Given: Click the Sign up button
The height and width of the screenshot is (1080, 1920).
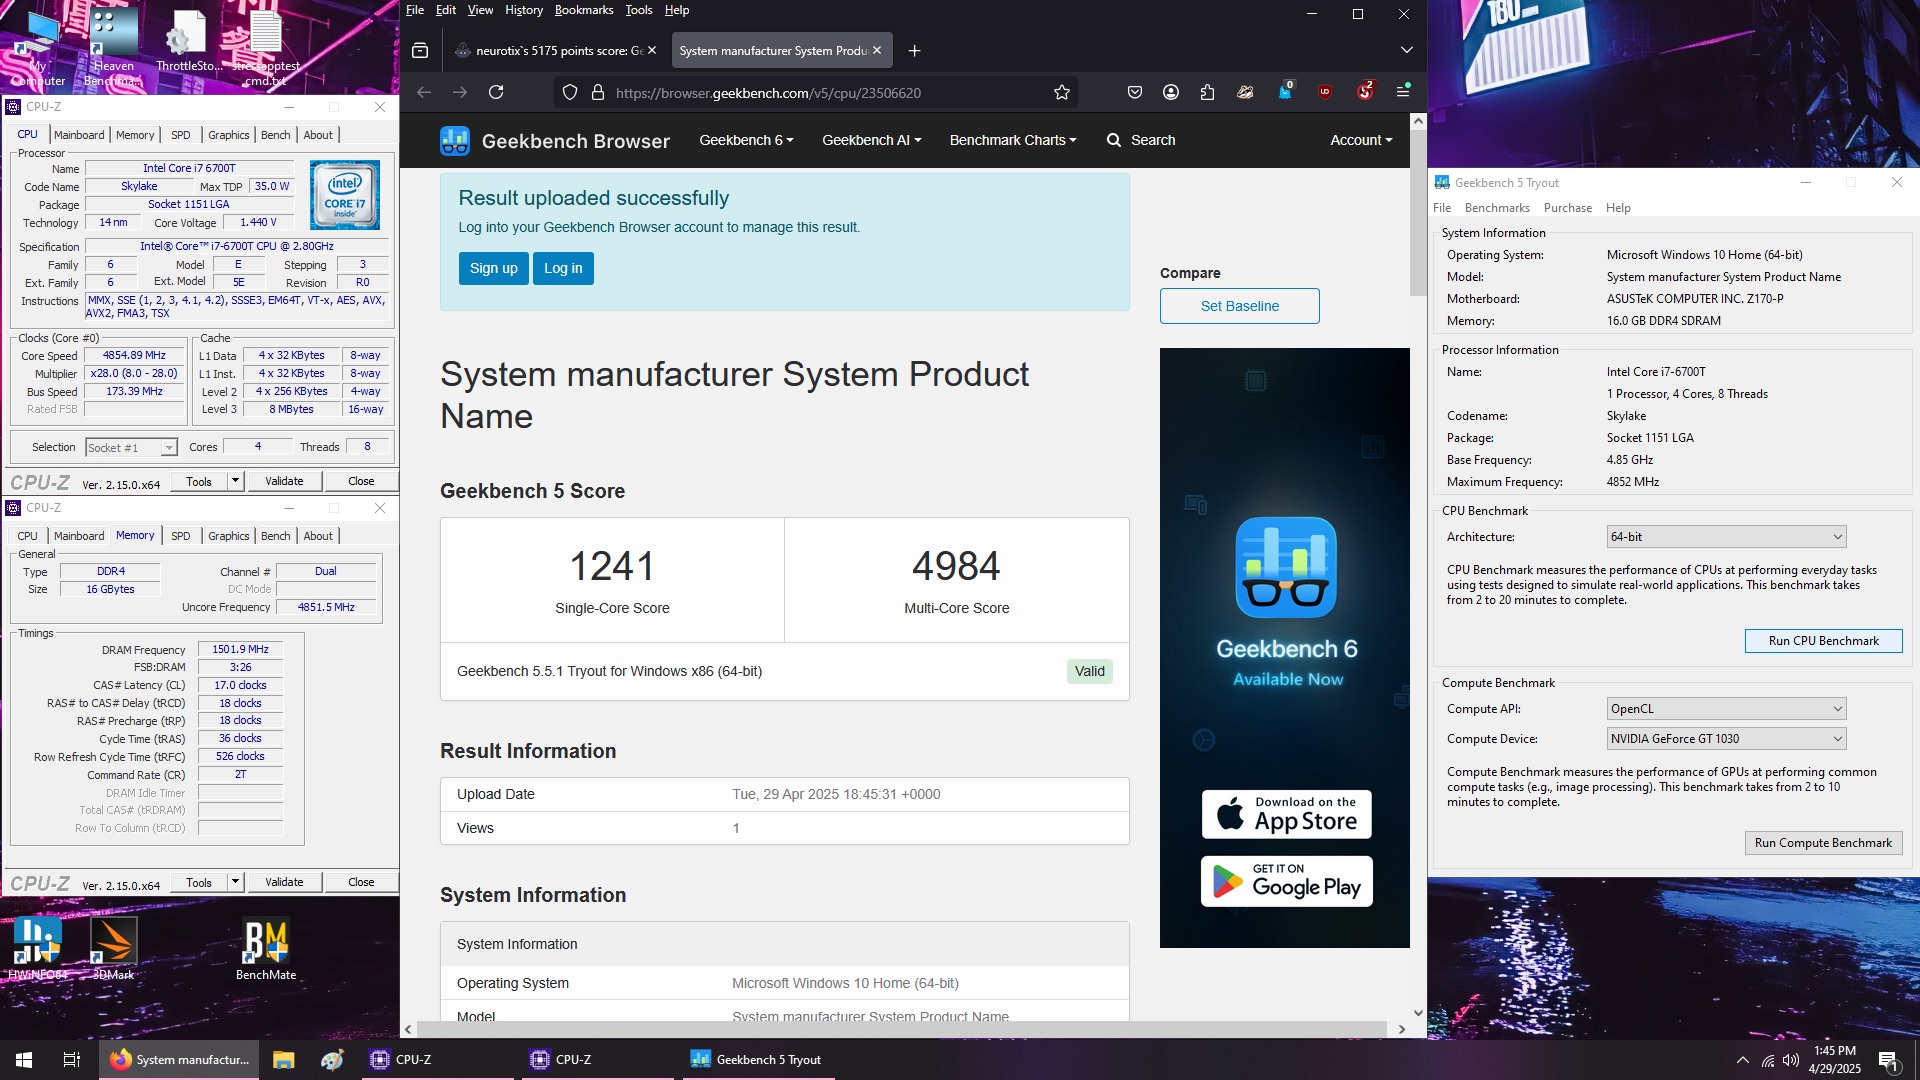Looking at the screenshot, I should 494,268.
